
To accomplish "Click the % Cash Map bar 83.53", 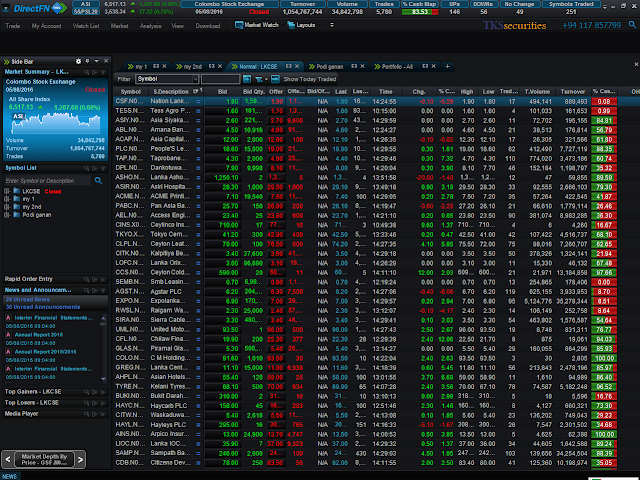I will coord(420,12).
